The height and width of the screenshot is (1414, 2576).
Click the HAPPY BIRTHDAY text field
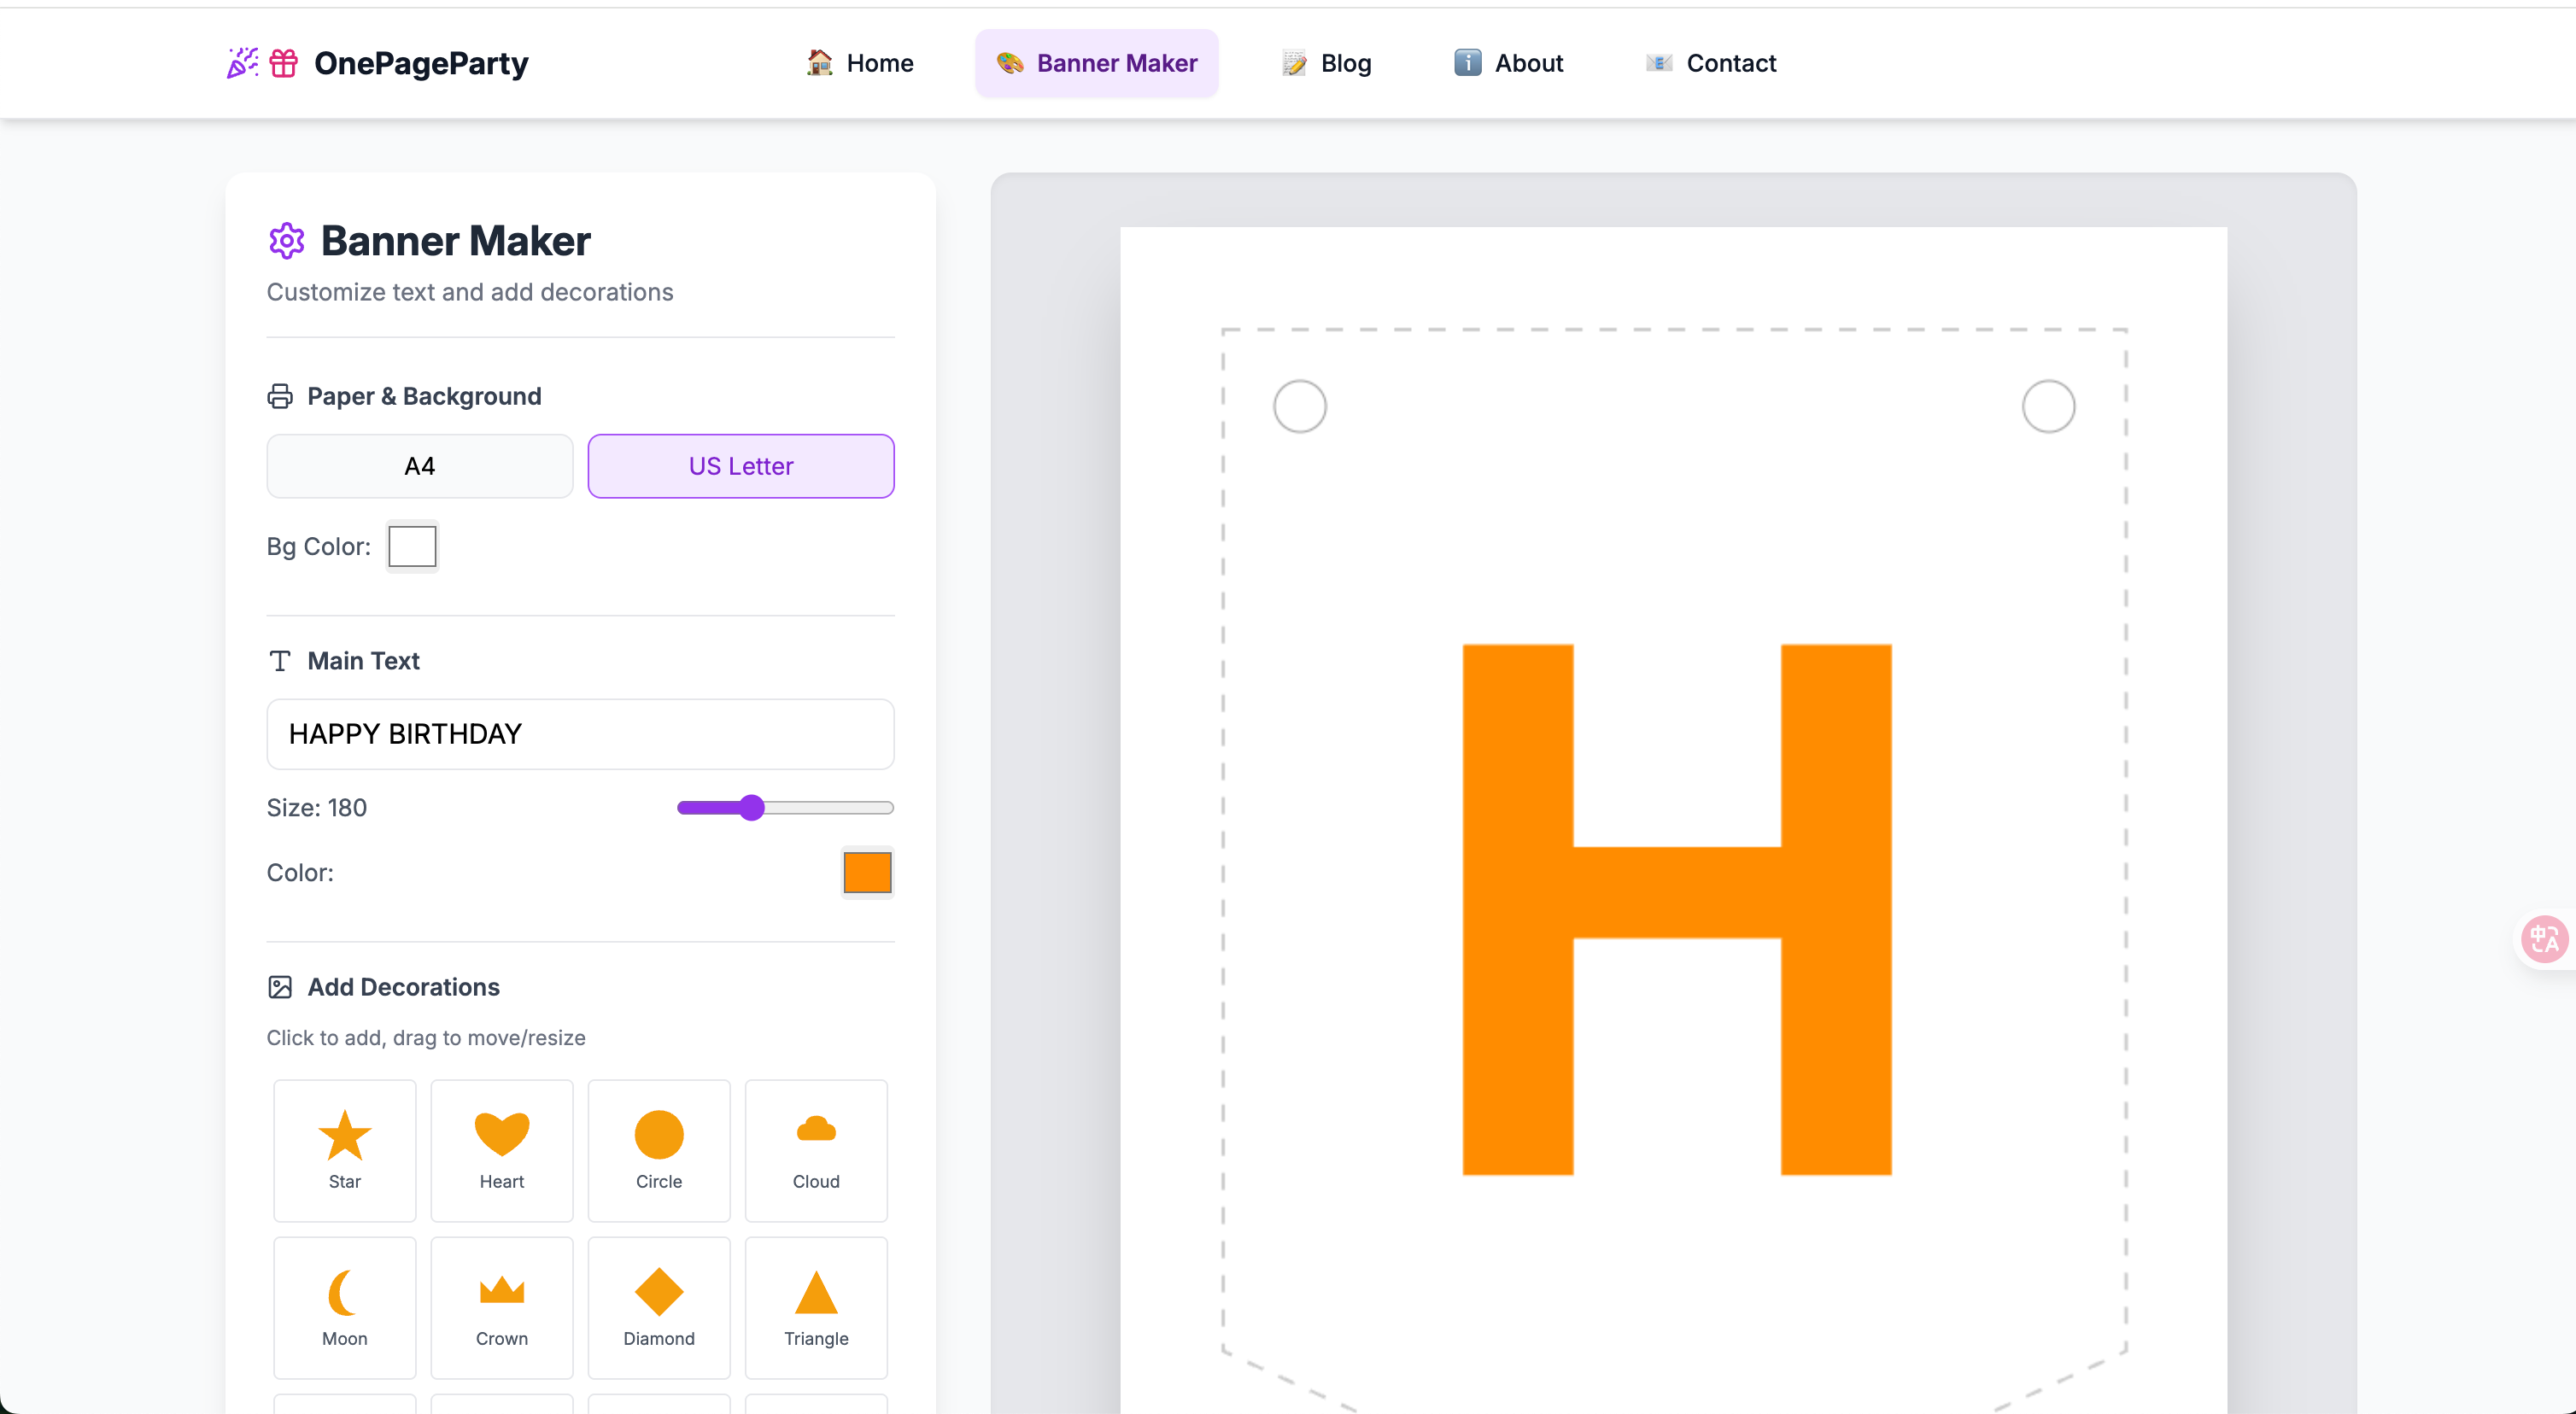click(580, 734)
